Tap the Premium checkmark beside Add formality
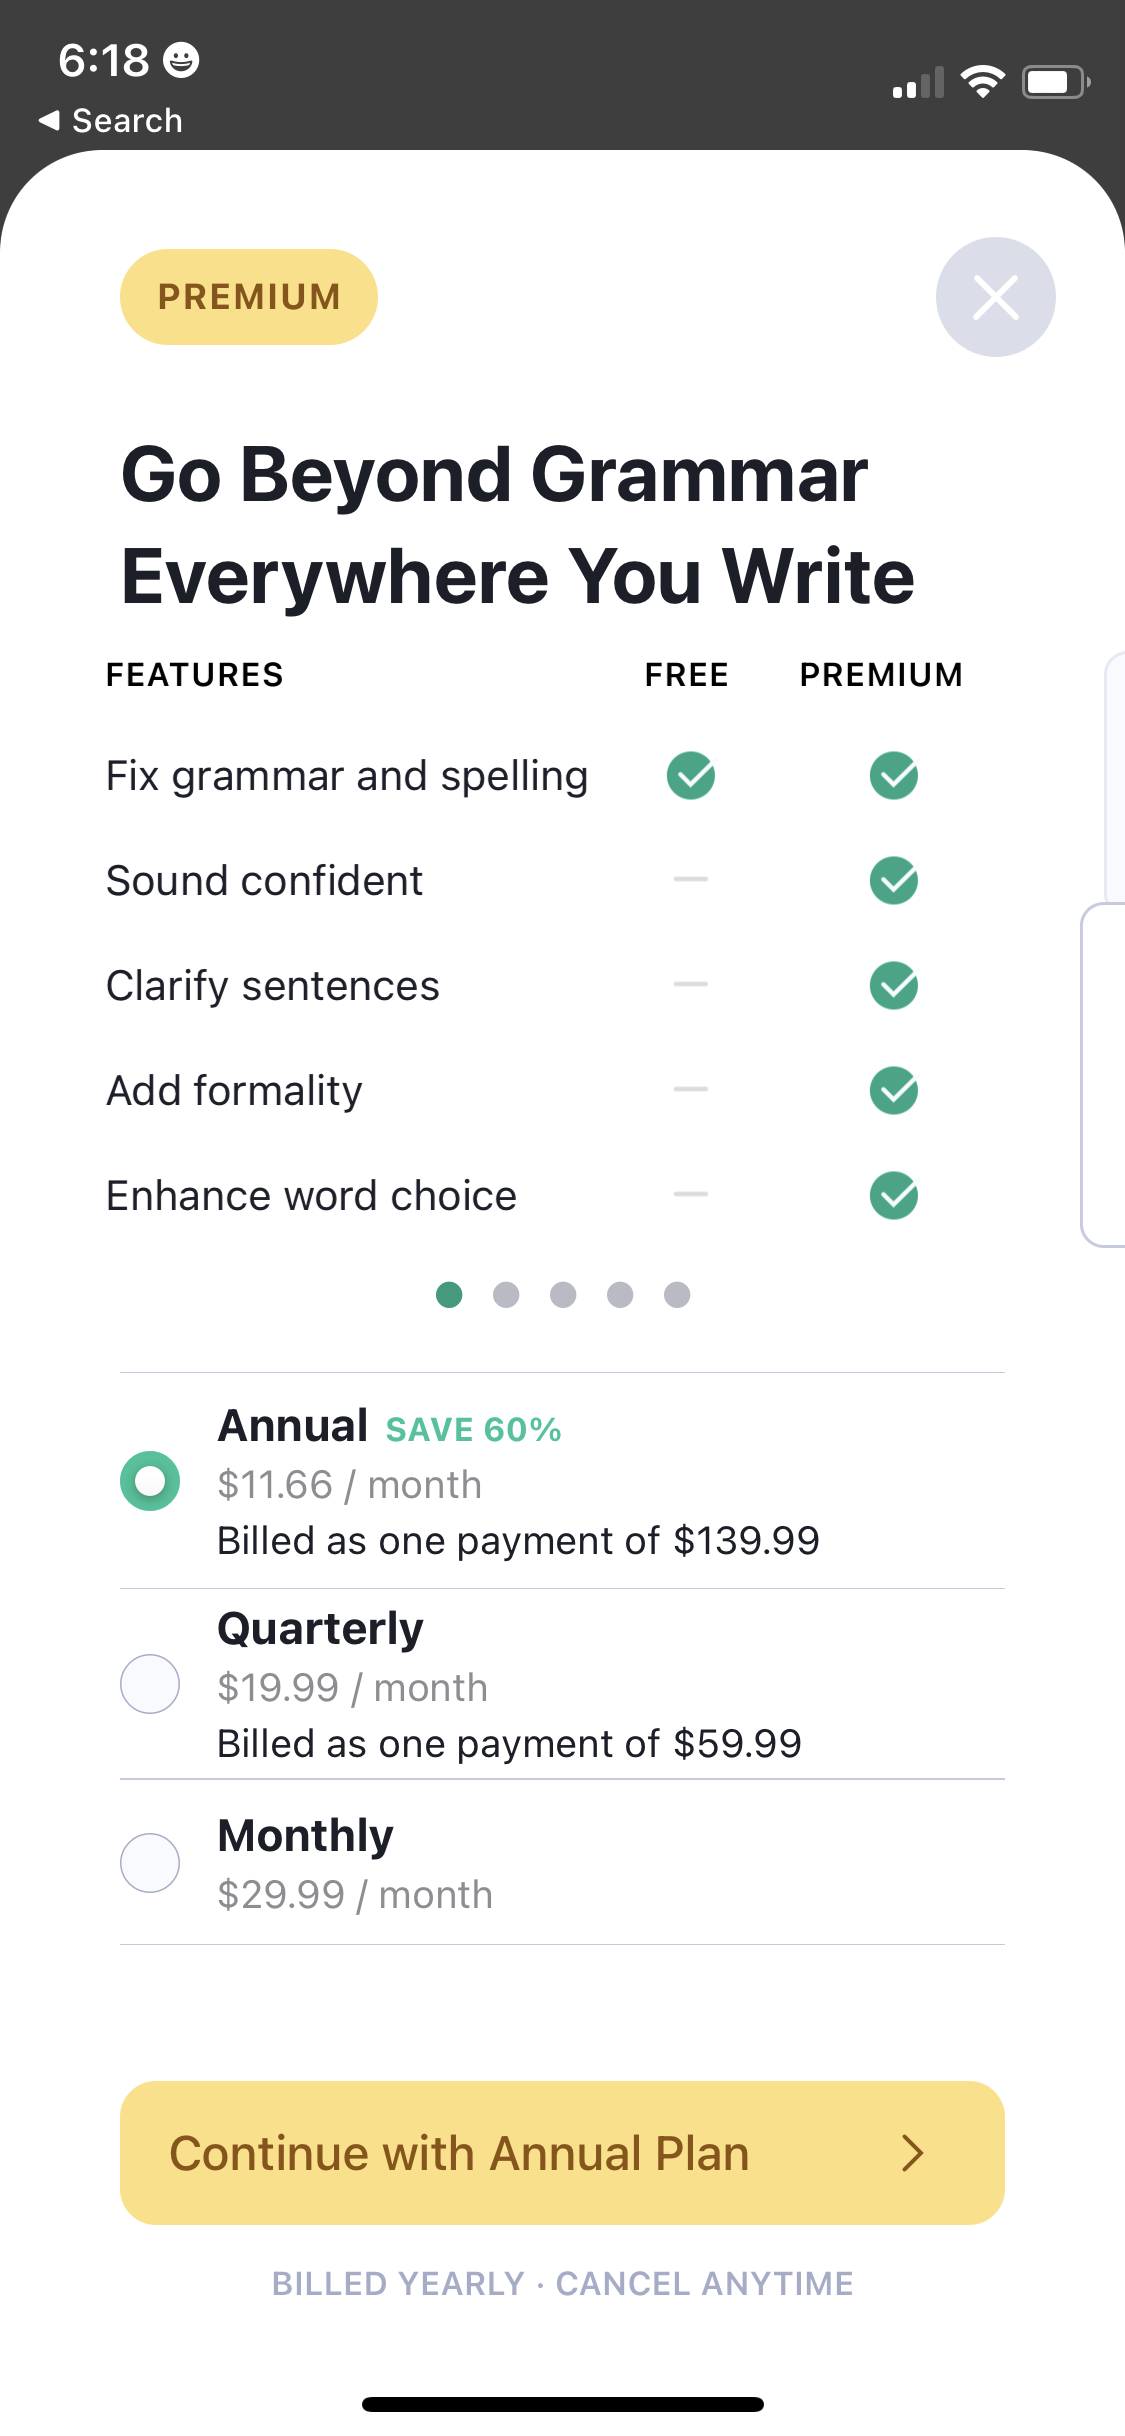 [894, 1090]
